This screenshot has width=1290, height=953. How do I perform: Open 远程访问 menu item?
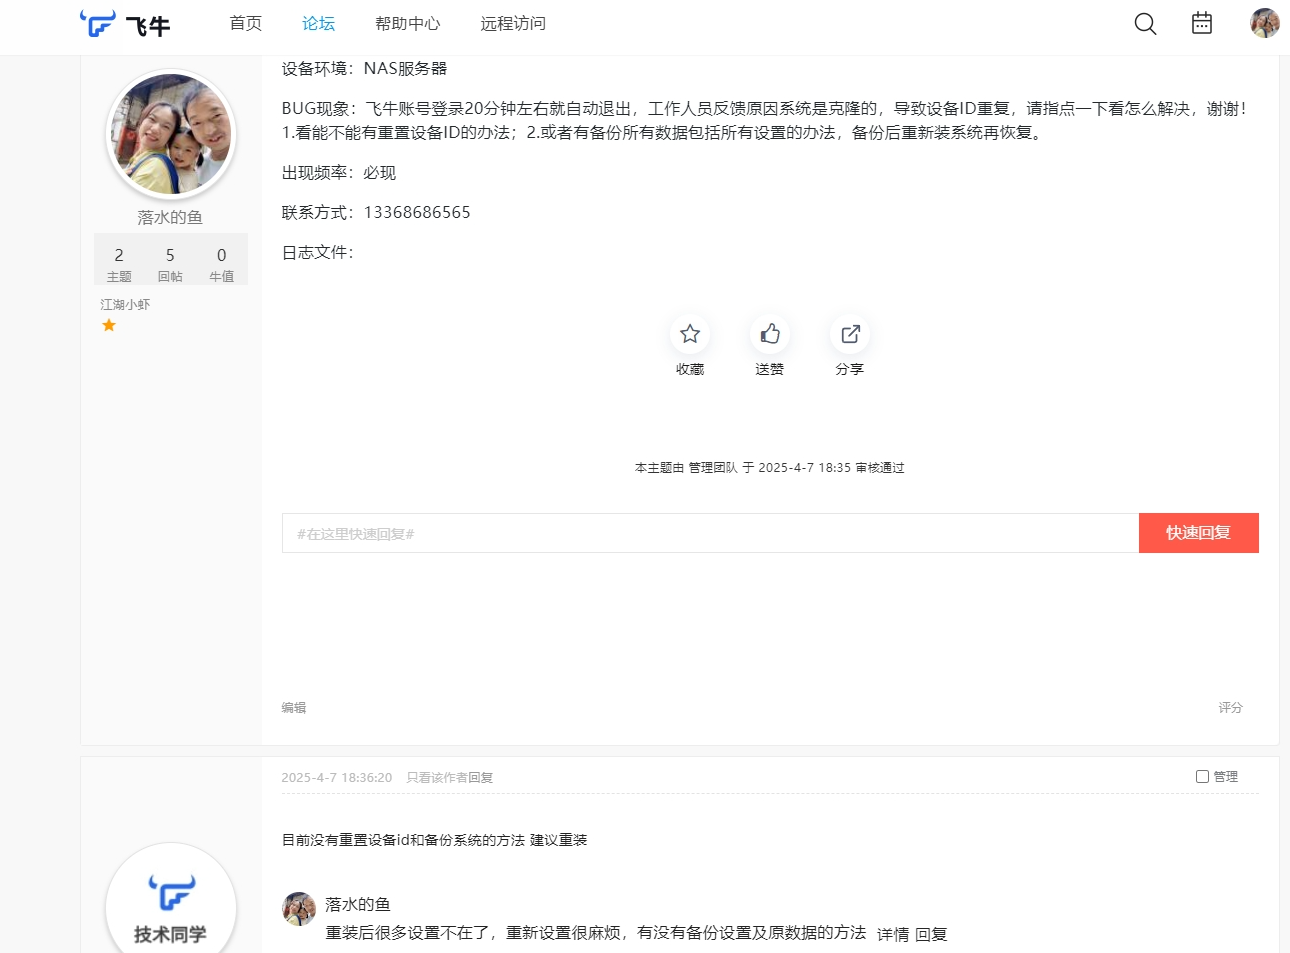point(513,23)
